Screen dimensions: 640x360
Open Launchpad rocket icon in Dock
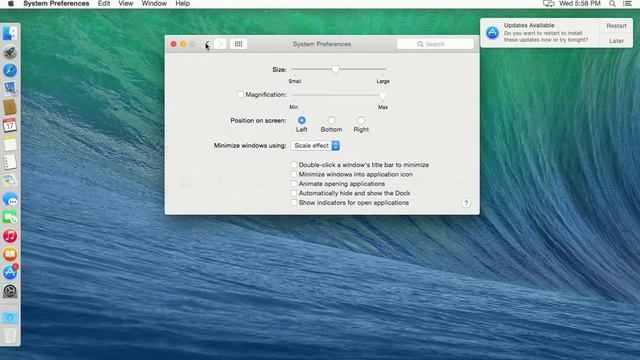point(10,52)
